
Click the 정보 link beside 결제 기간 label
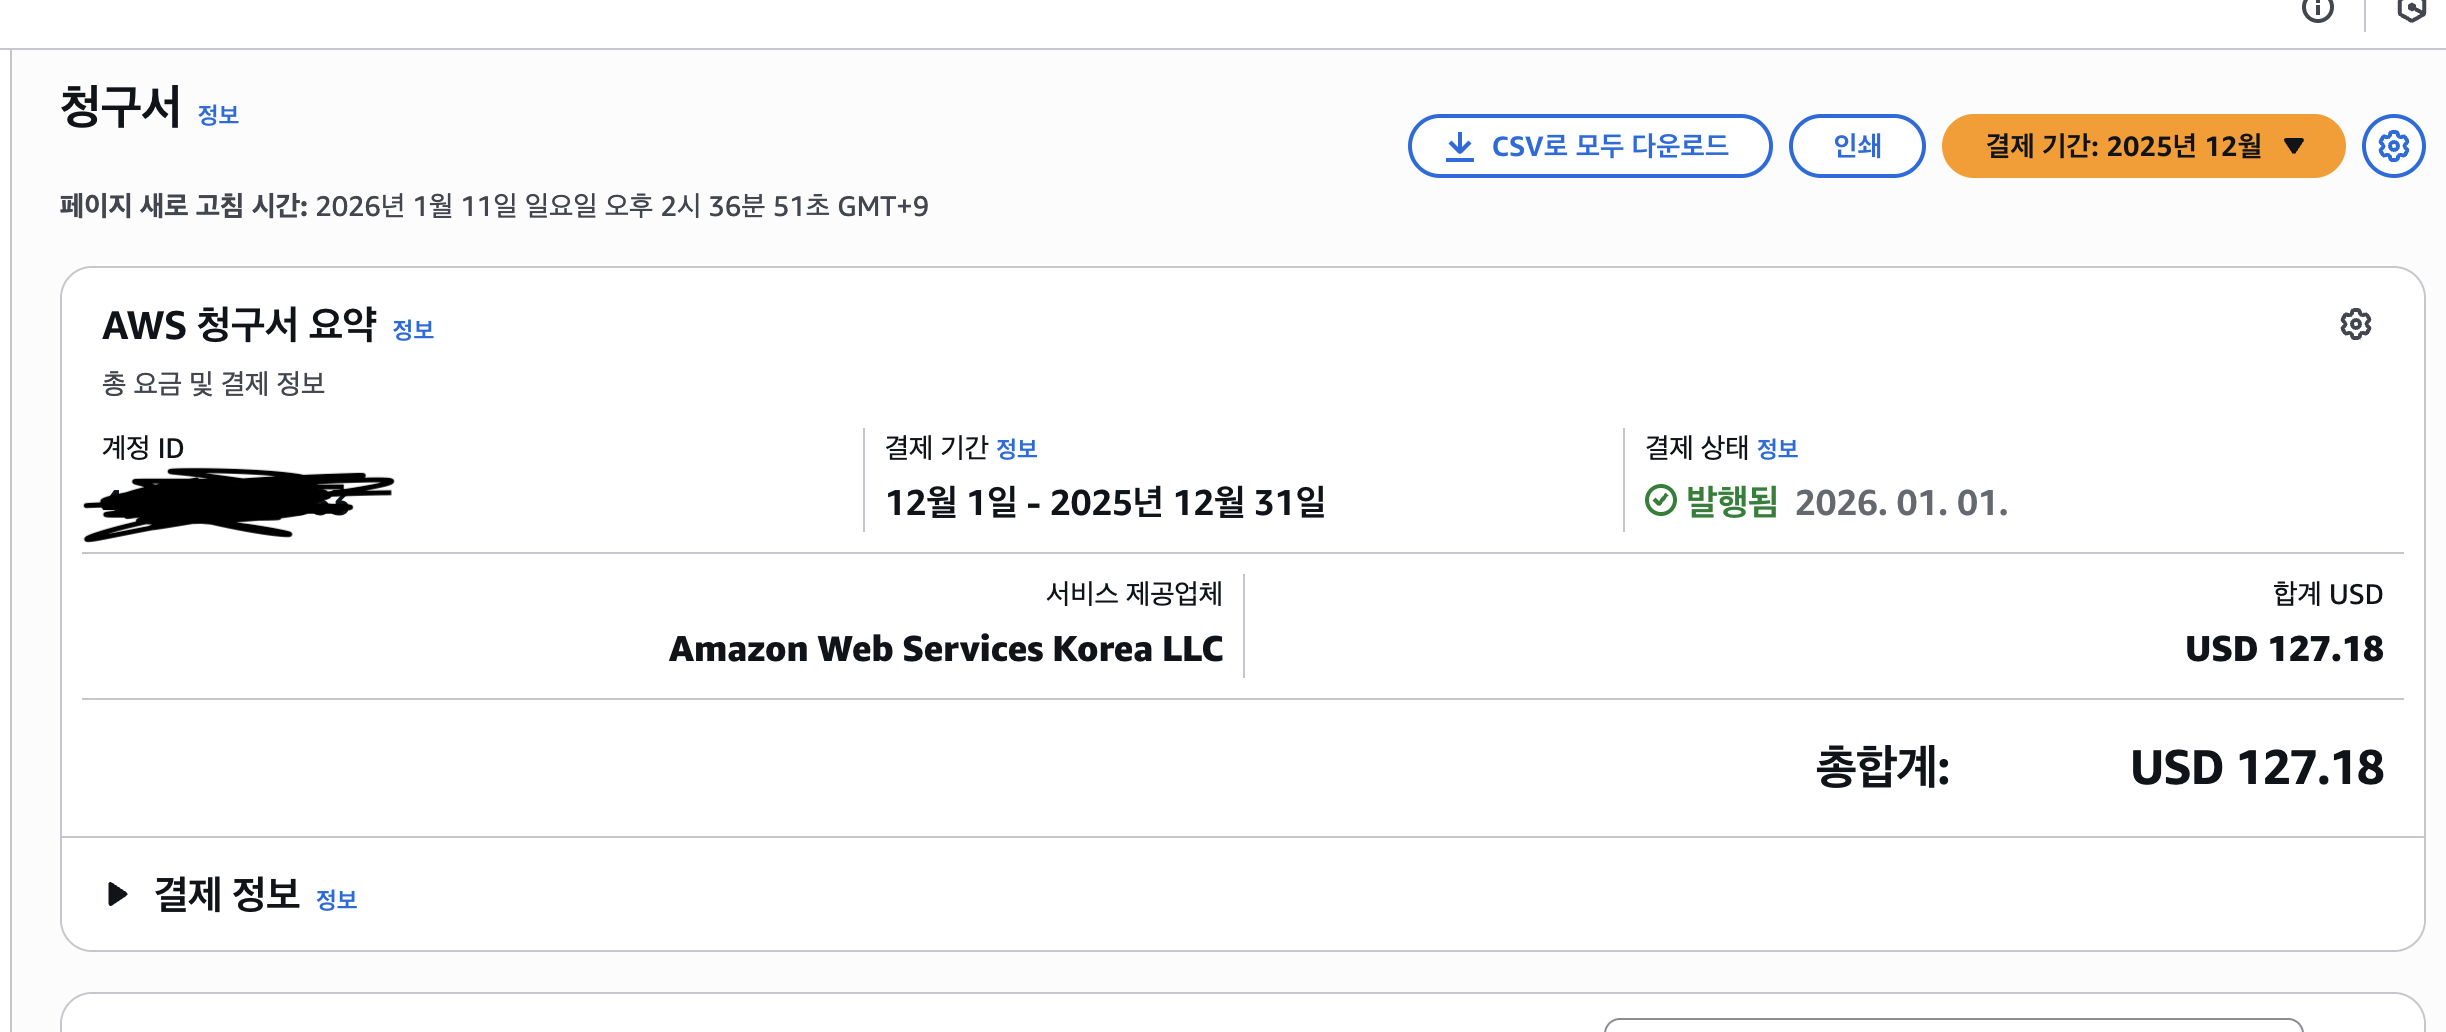coord(1017,449)
